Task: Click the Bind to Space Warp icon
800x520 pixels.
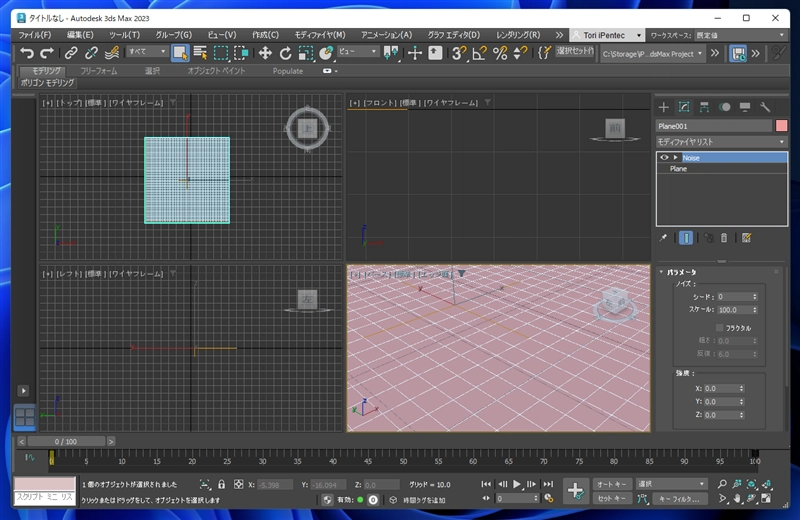Action: tap(112, 53)
